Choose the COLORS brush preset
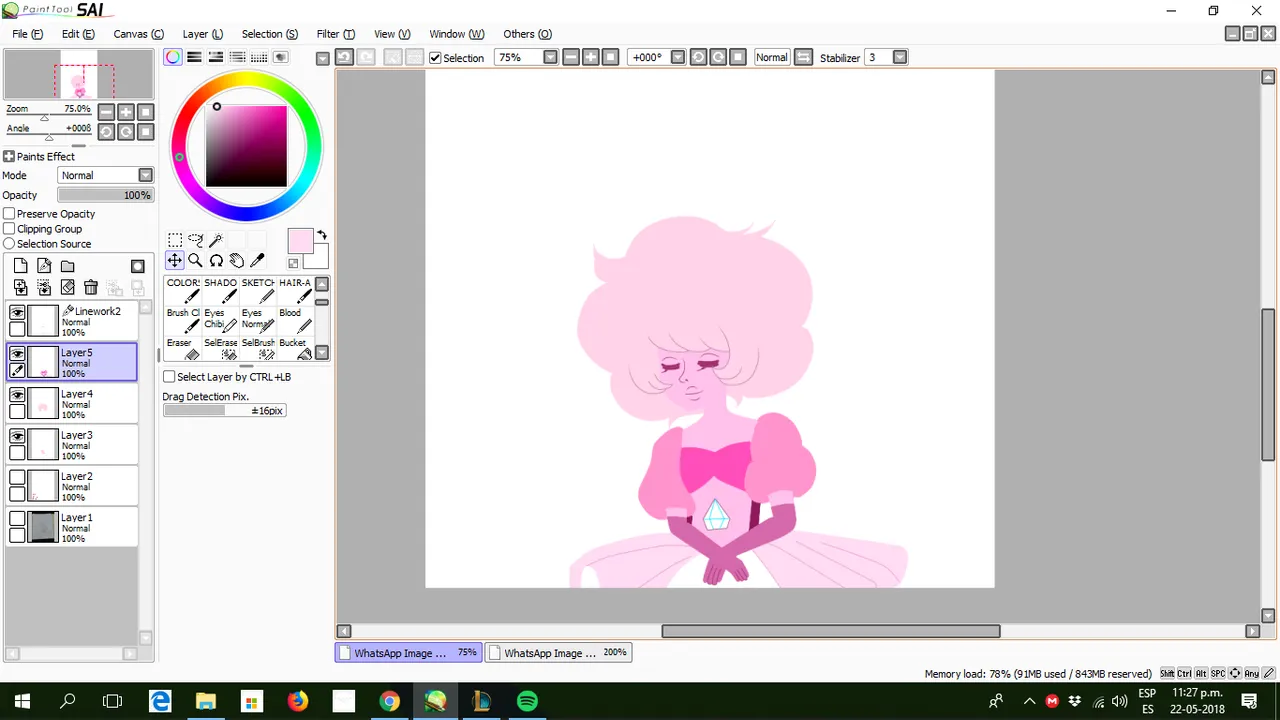This screenshot has height=720, width=1280. tap(183, 290)
